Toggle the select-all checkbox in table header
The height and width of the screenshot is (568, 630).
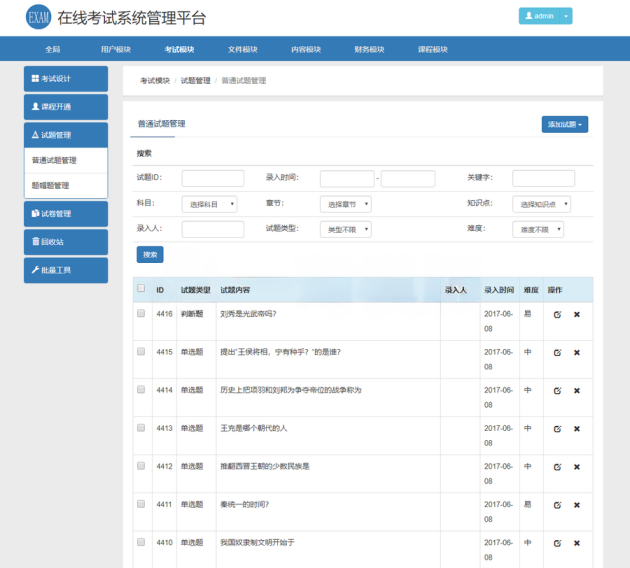click(141, 289)
